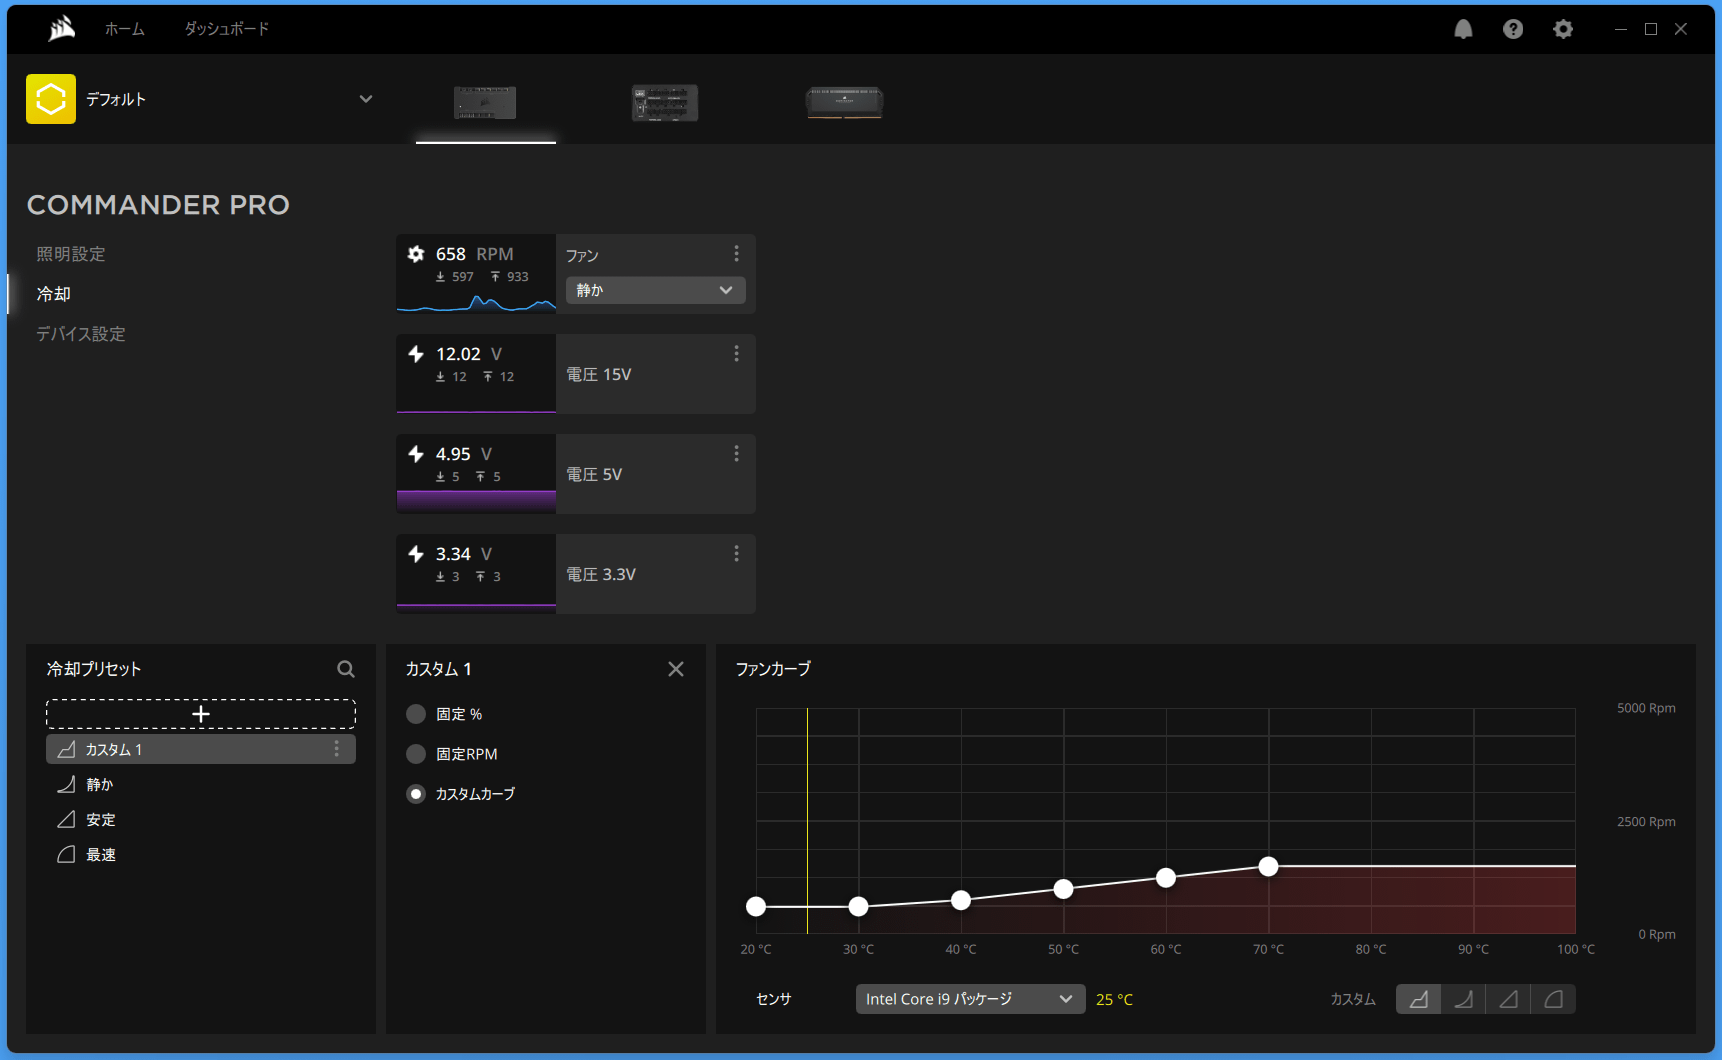Click the 安定 preset curve icon
This screenshot has width=1722, height=1060.
[x=67, y=819]
